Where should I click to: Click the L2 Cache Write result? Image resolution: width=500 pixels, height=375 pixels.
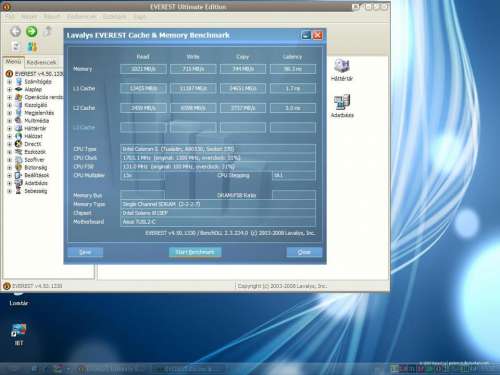193,108
